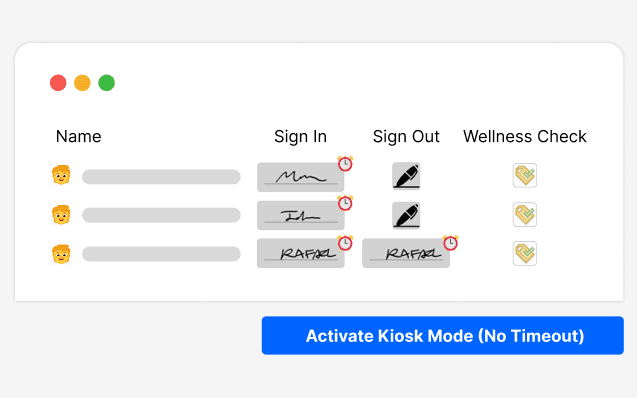This screenshot has width=637, height=398.
Task: Click alarm clock on first sign-in signature
Action: (x=345, y=164)
